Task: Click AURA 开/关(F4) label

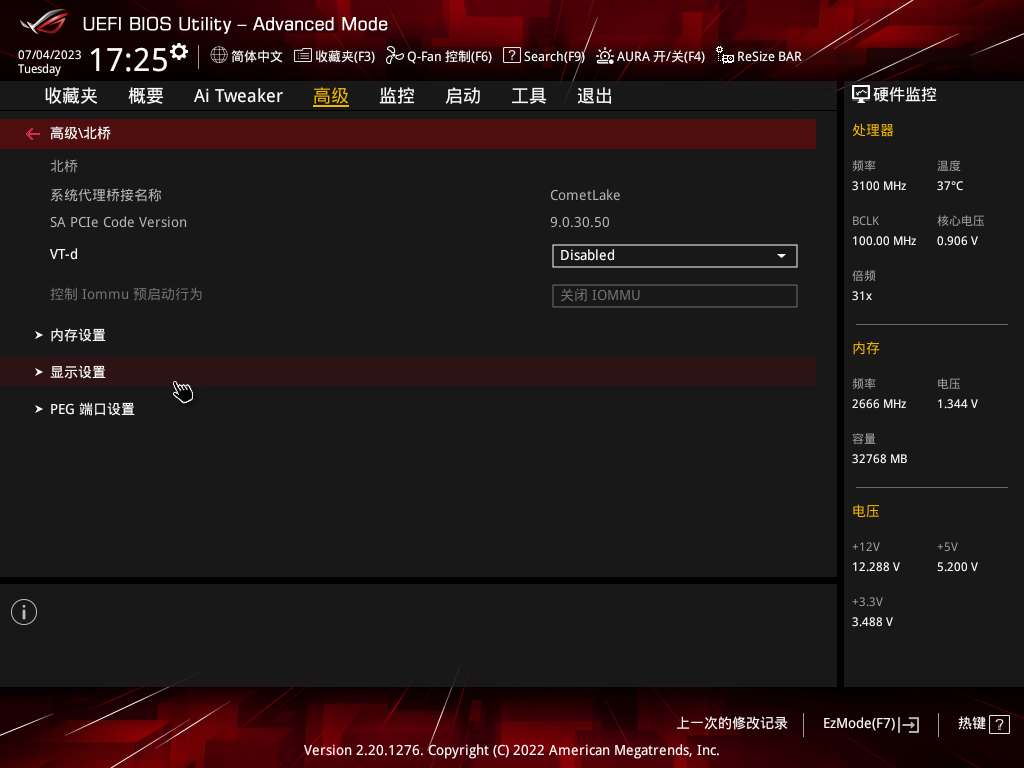Action: pos(661,56)
